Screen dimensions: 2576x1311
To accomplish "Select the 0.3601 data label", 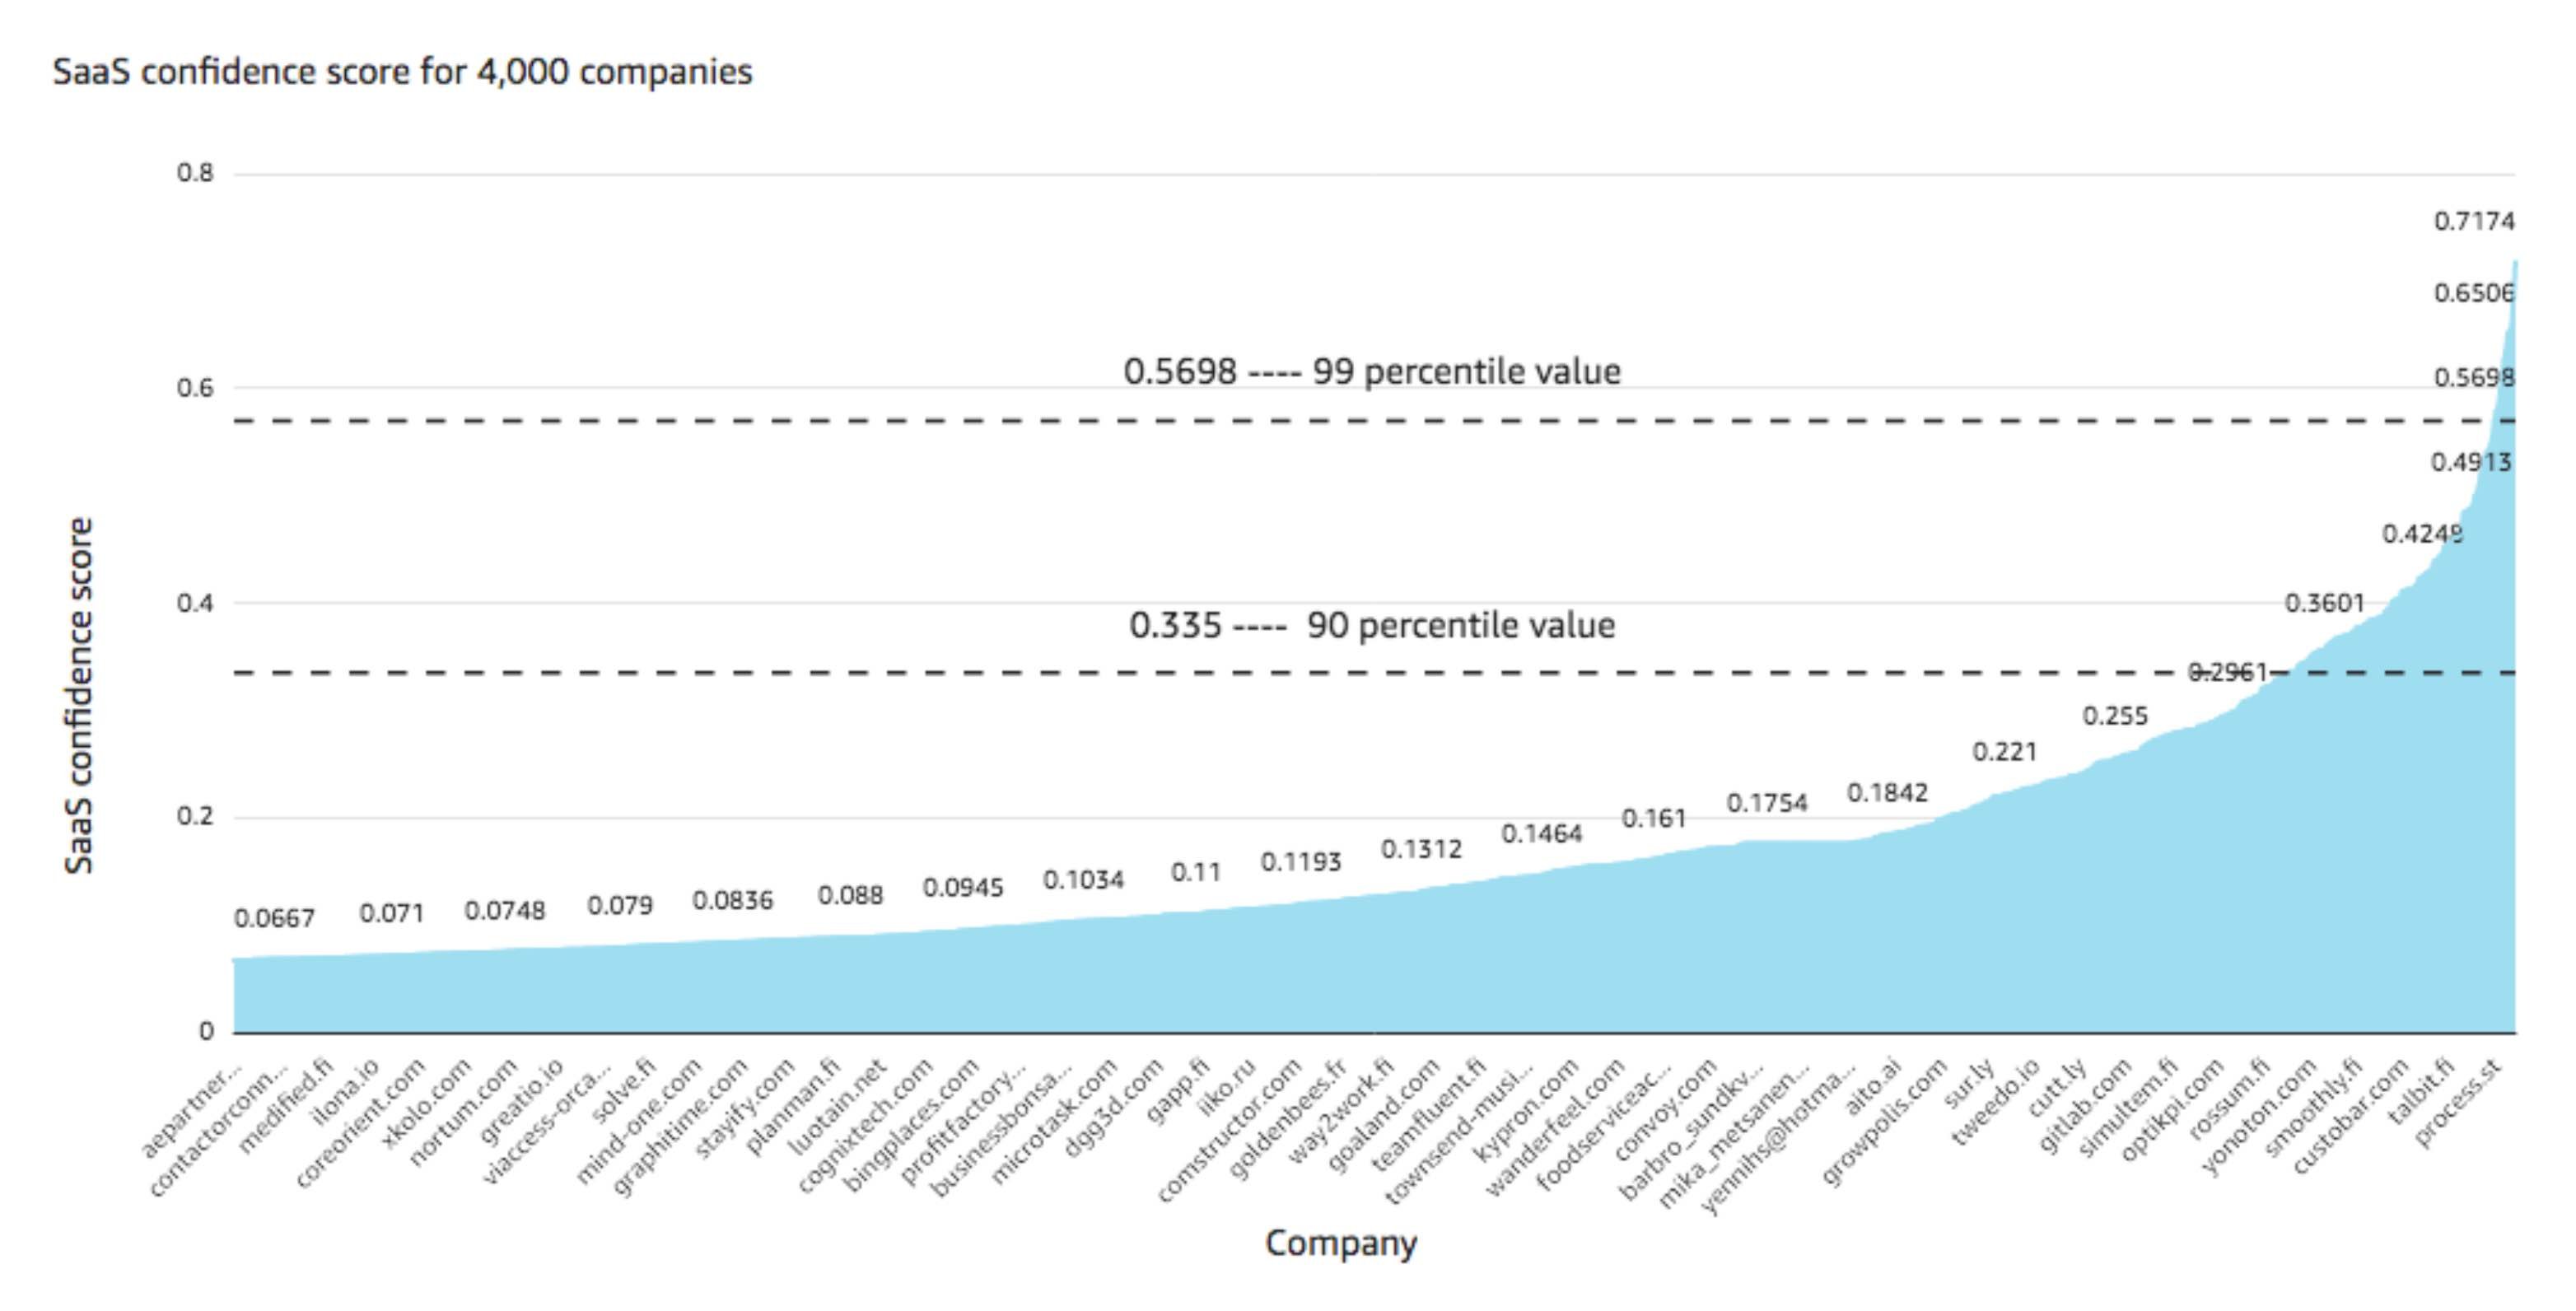I will [x=2324, y=603].
